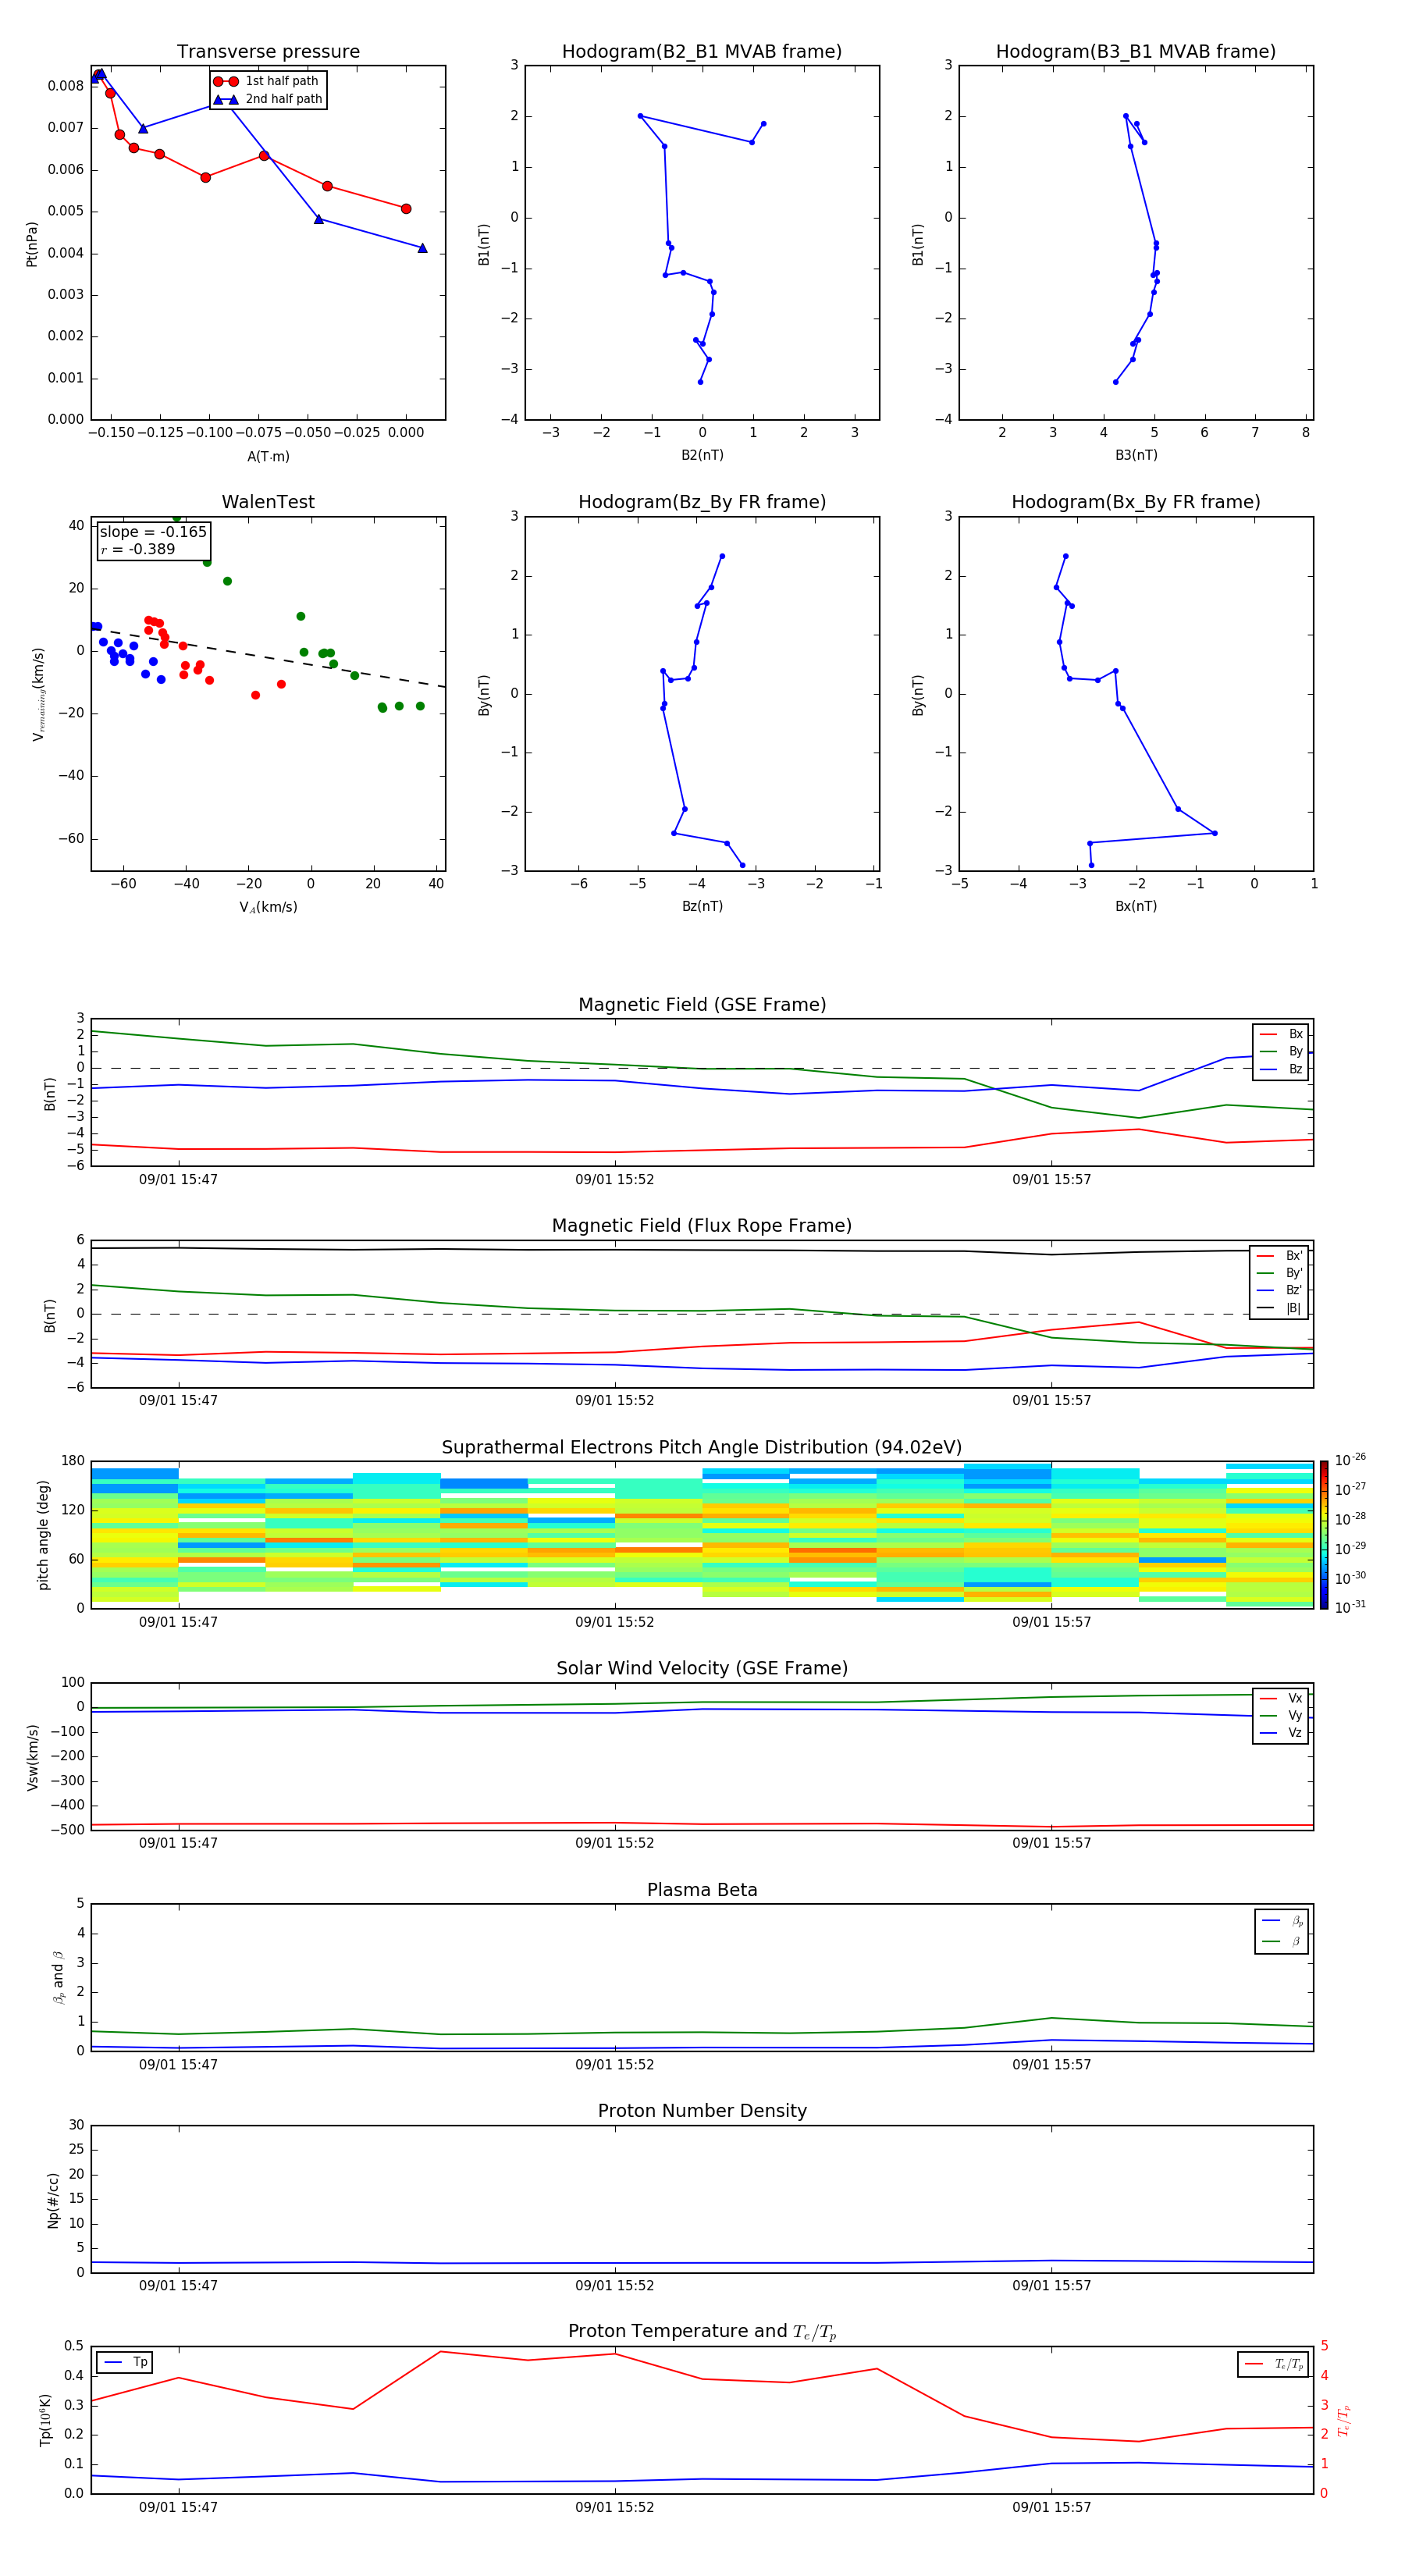The width and height of the screenshot is (1405, 2576).
Task: Click 'Hodogram(B3_B1 MVAB frame)' title
Action: [x=1136, y=52]
